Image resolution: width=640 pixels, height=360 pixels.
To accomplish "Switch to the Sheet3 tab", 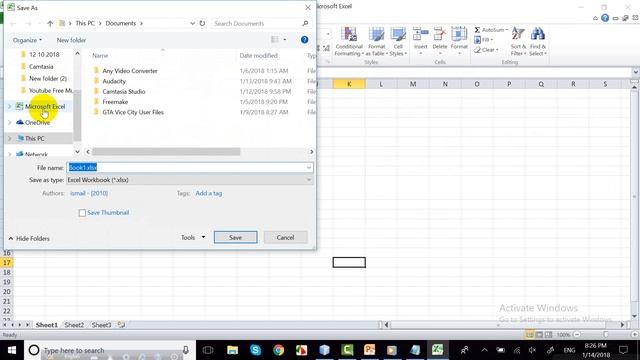I will 101,325.
